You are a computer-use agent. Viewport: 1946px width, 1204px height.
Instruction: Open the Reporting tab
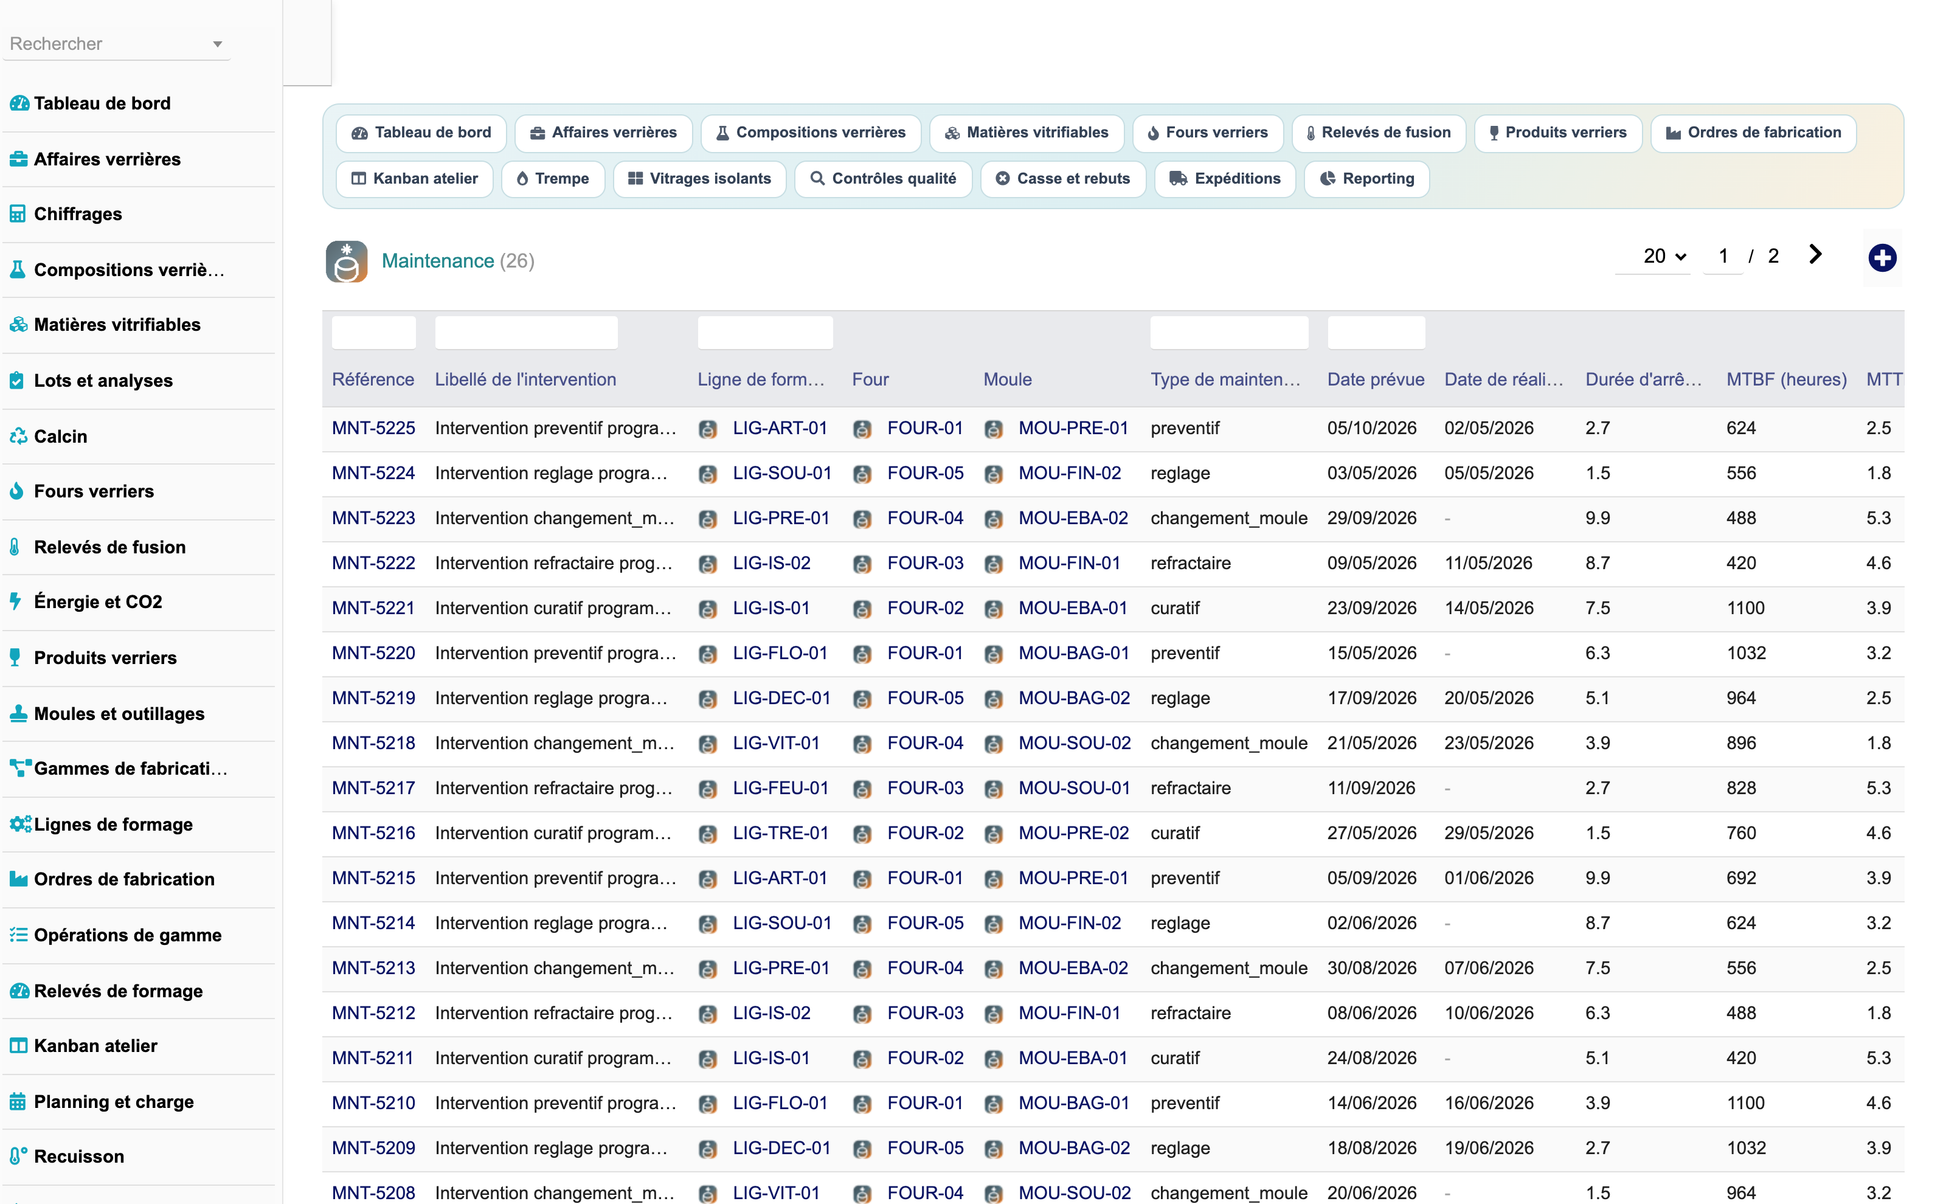(1367, 179)
